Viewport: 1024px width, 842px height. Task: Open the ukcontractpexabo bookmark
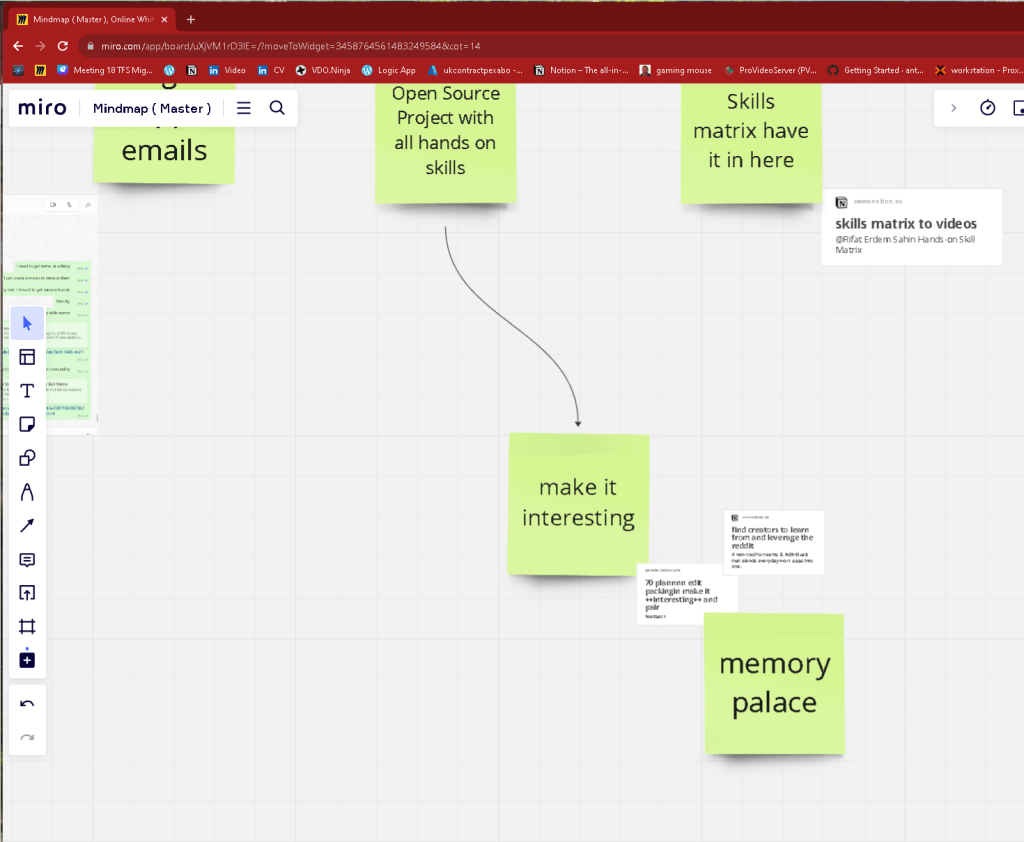tap(475, 70)
